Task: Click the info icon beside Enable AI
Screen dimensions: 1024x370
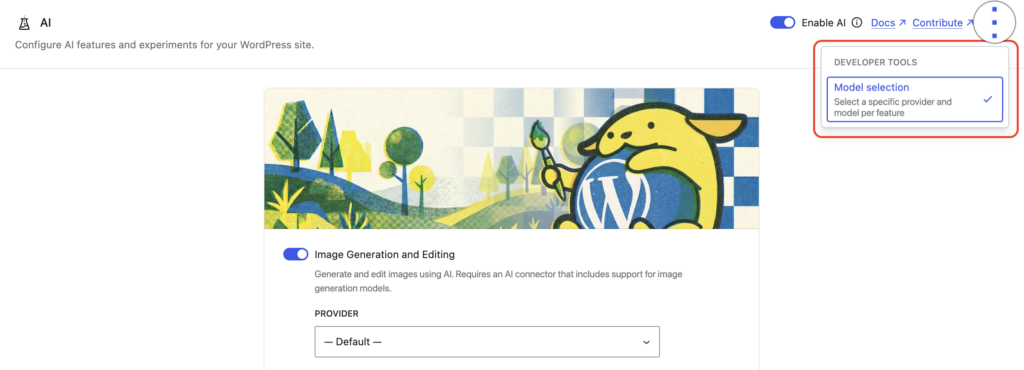Action: (x=857, y=23)
